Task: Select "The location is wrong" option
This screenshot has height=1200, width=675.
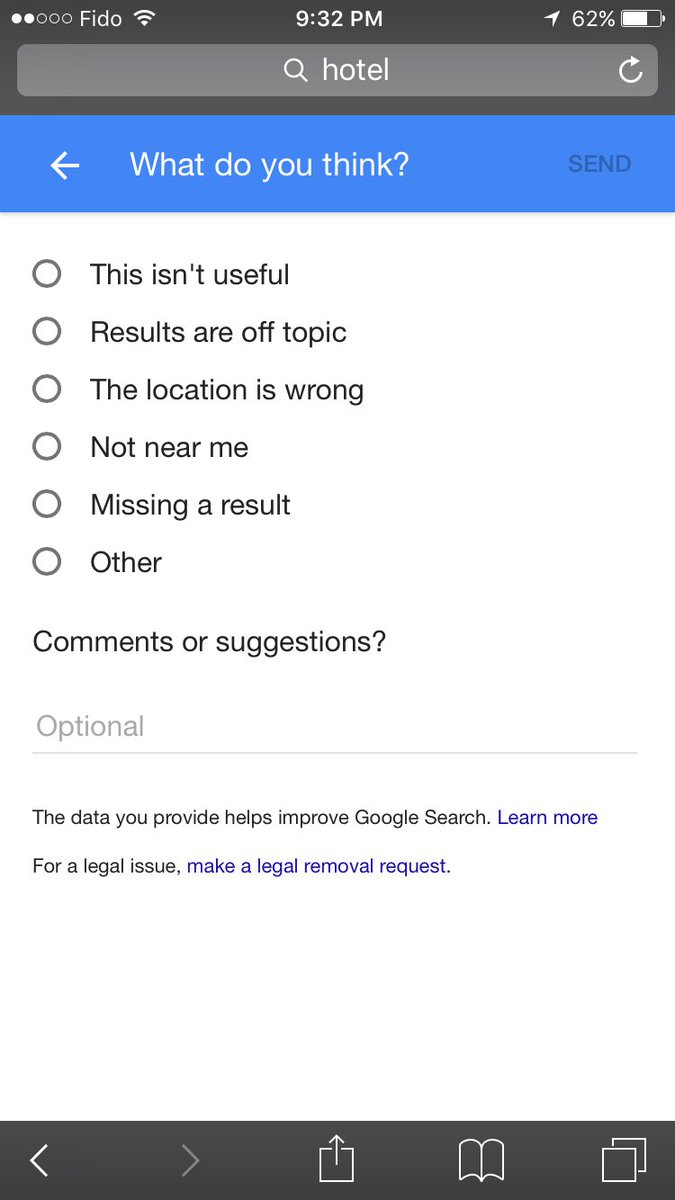Action: tap(47, 389)
